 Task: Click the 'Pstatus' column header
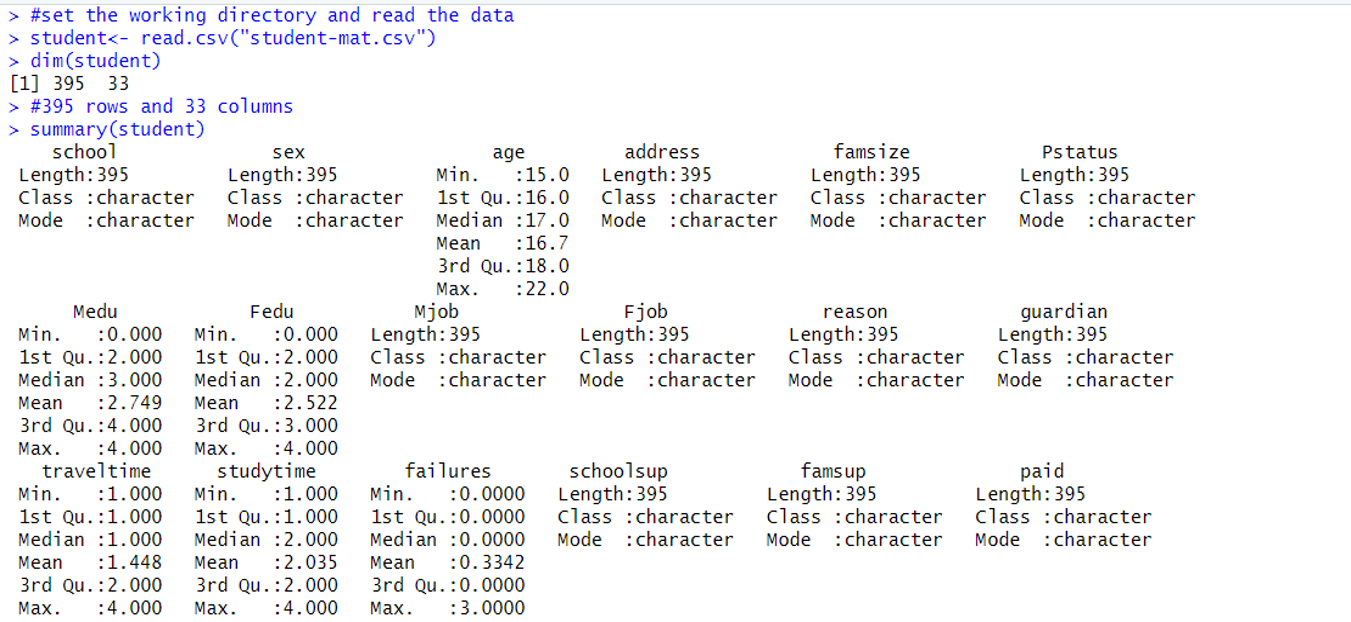[x=1079, y=152]
